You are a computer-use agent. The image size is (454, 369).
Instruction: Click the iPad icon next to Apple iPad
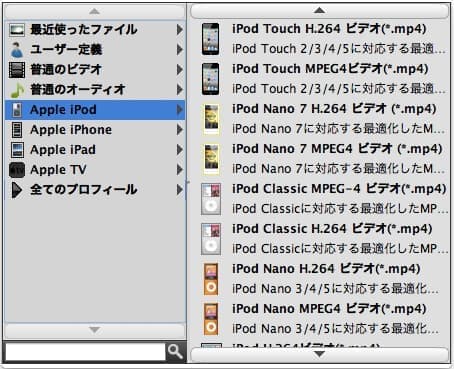17,150
